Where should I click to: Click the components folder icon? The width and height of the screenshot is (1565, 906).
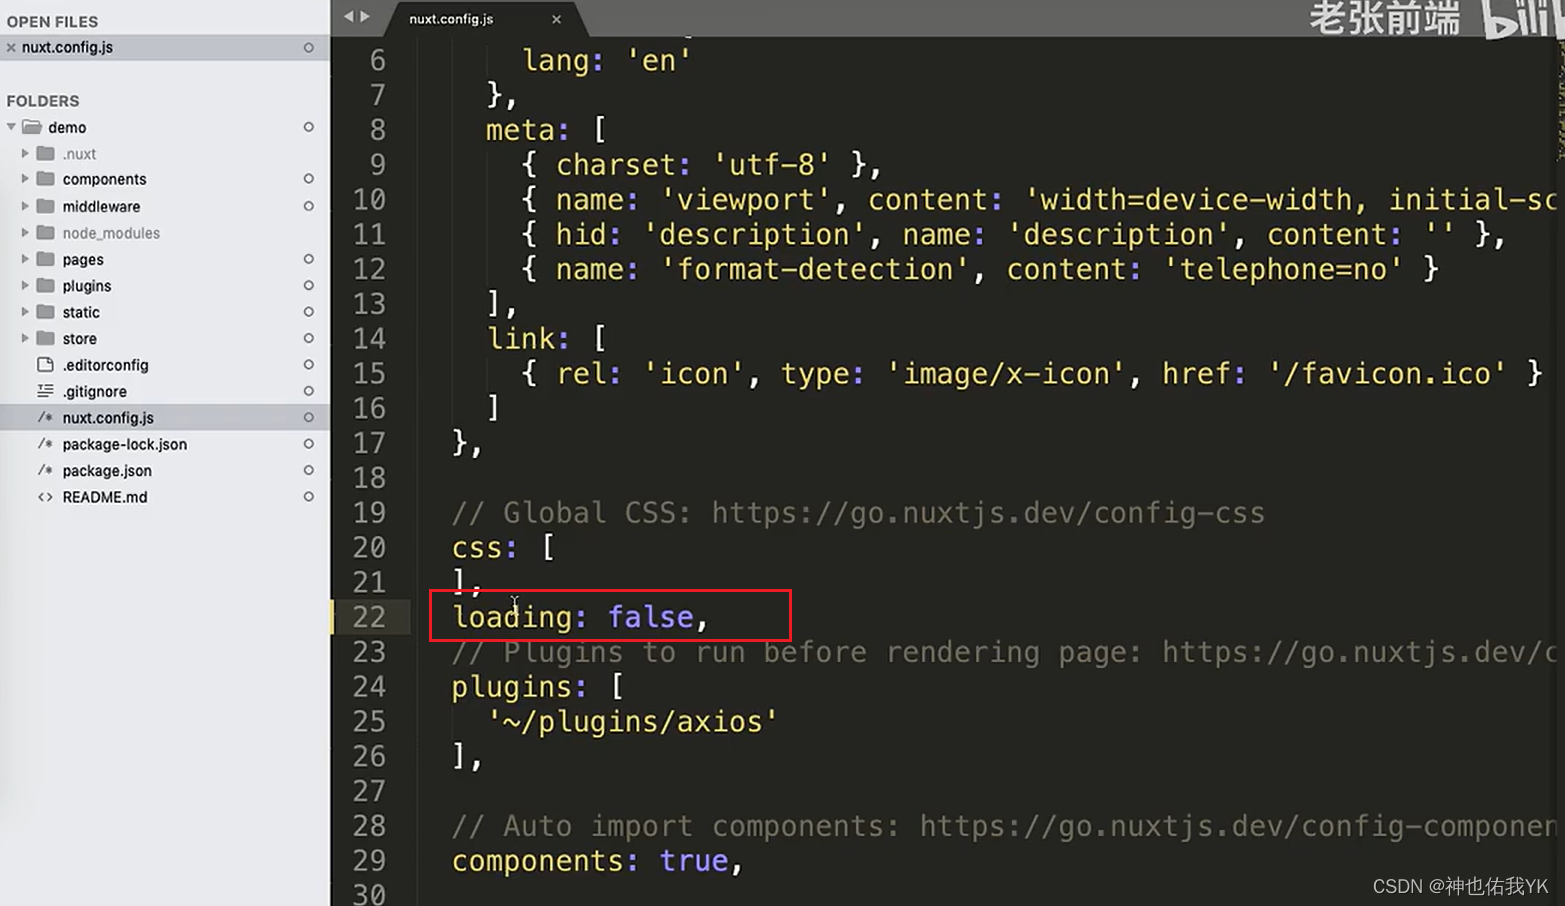point(45,179)
